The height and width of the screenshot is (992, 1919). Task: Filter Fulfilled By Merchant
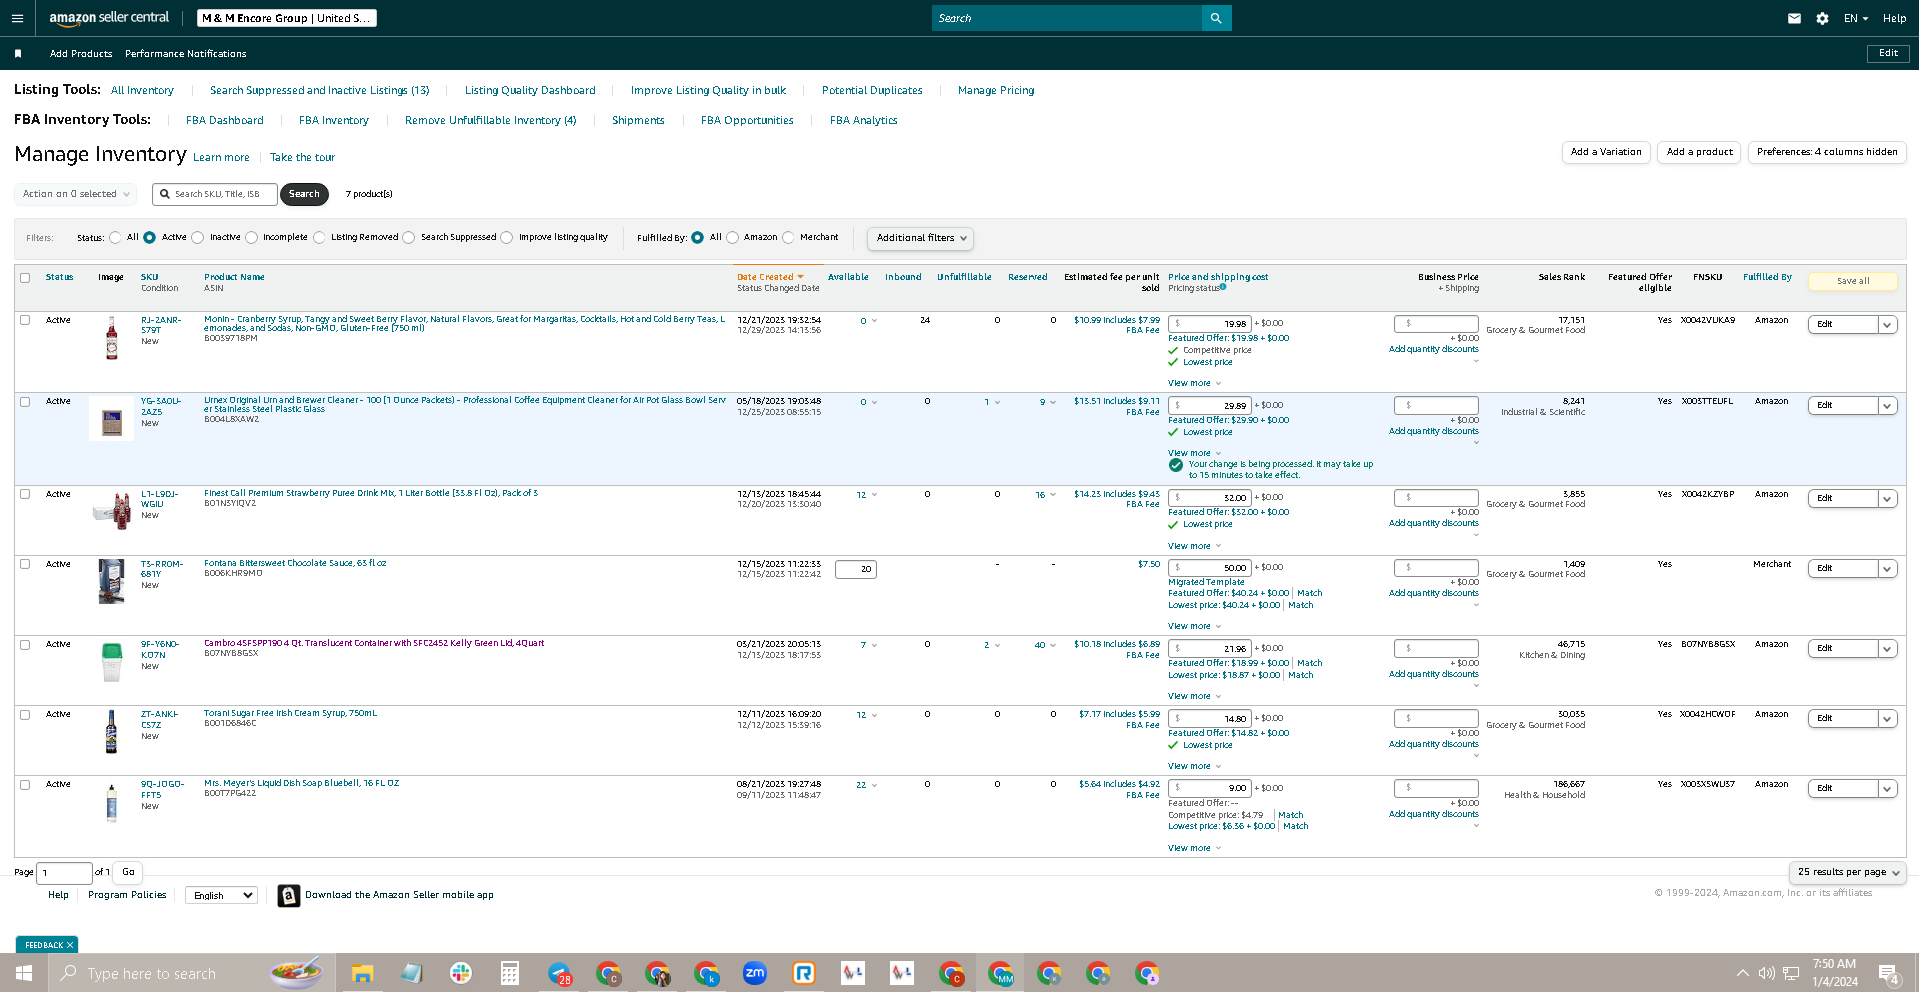(788, 238)
